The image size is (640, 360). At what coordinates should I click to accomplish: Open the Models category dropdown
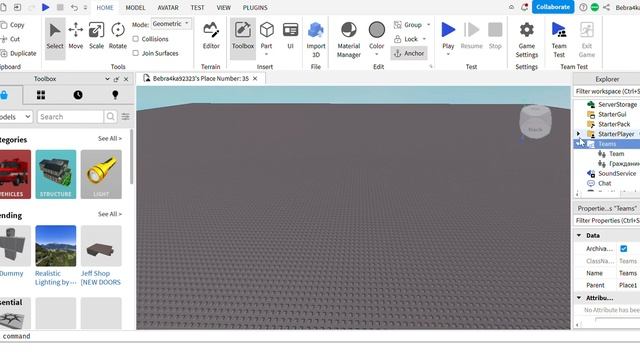16,117
